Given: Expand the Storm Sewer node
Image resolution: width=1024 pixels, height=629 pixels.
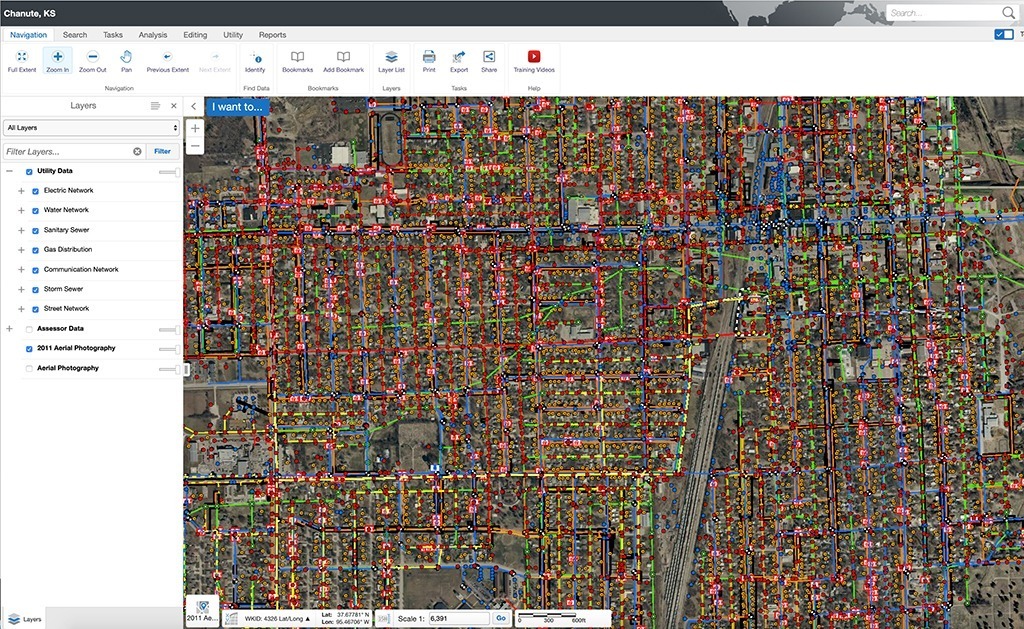Looking at the screenshot, I should [21, 289].
